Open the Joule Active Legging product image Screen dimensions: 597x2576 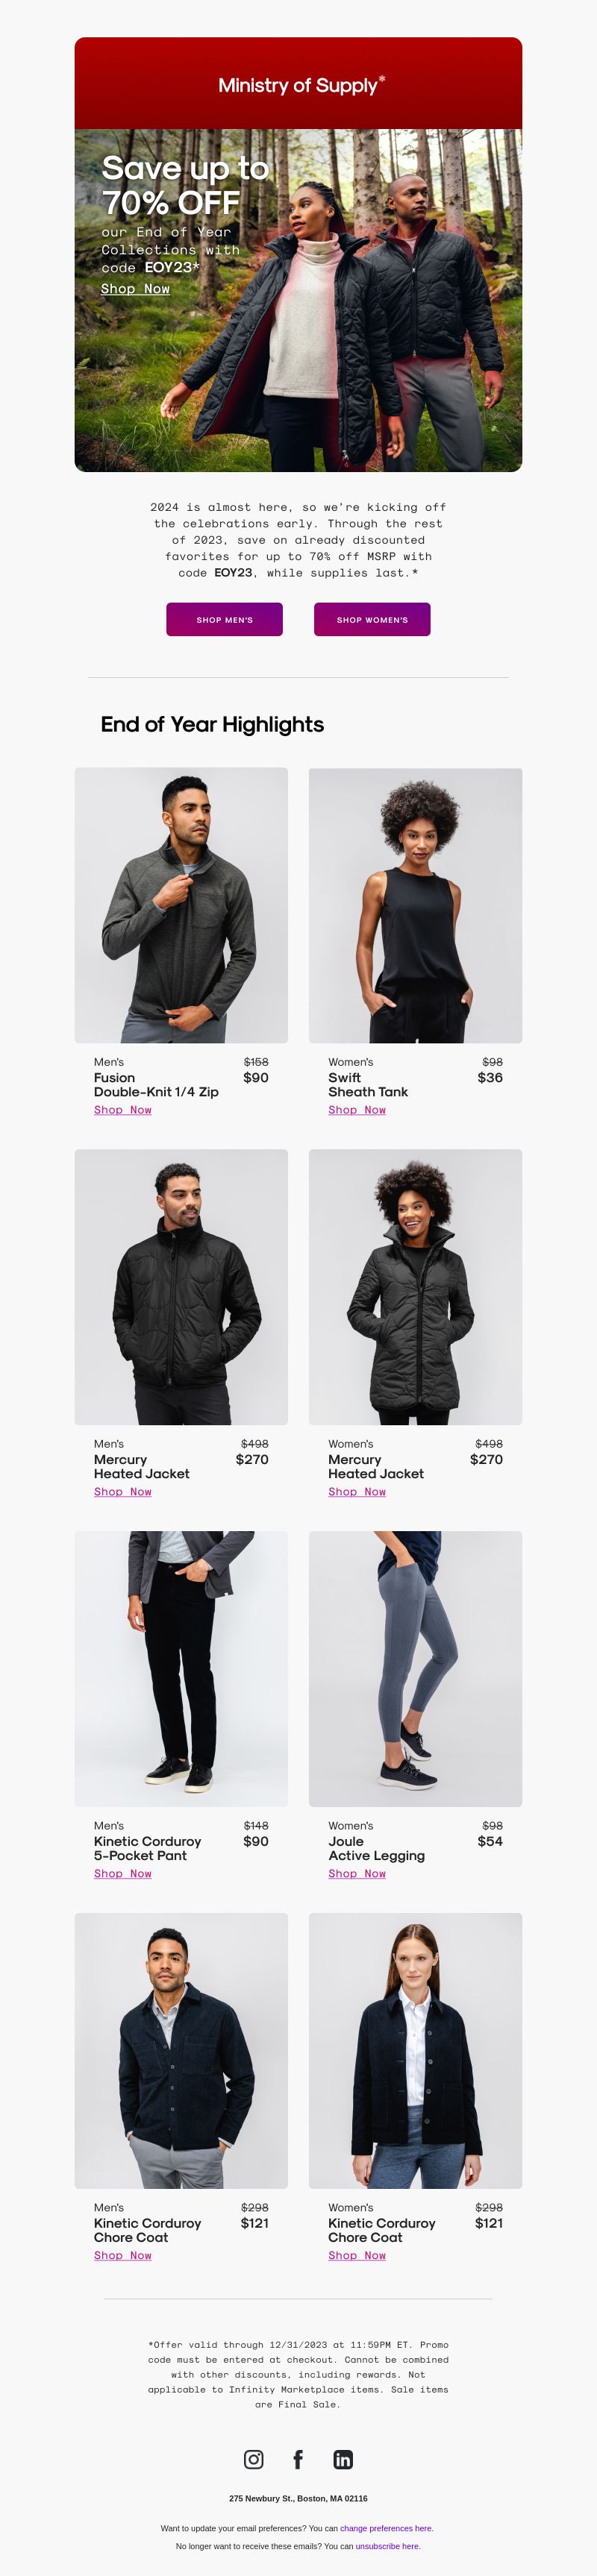[415, 1669]
